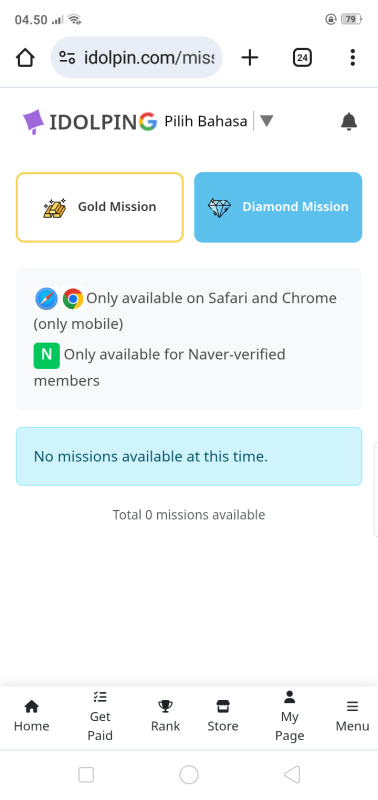Open a new tab with plus icon
The height and width of the screenshot is (800, 378).
coord(249,58)
